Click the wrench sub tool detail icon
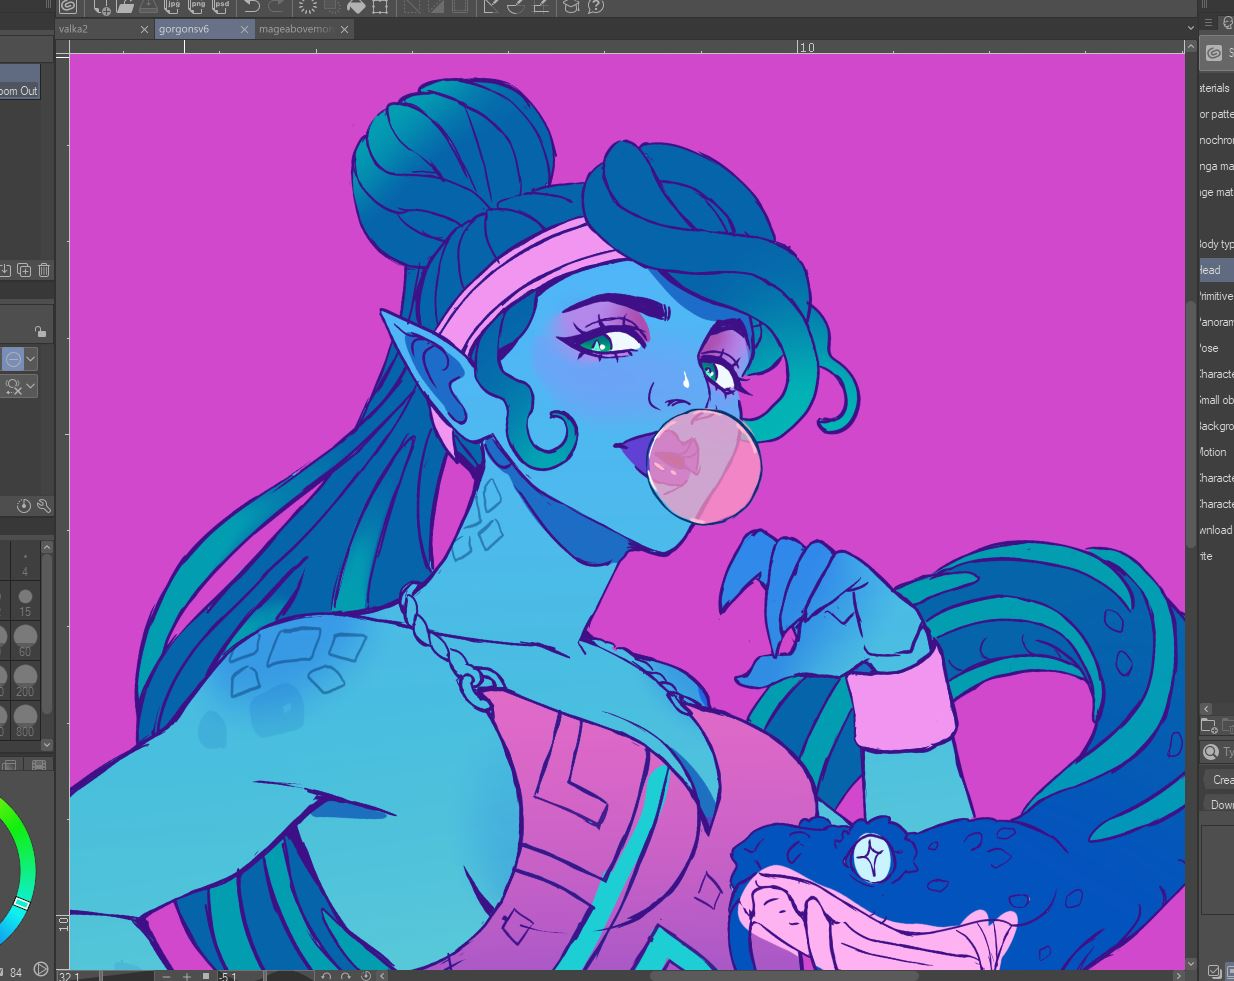The image size is (1234, 981). click(x=44, y=506)
